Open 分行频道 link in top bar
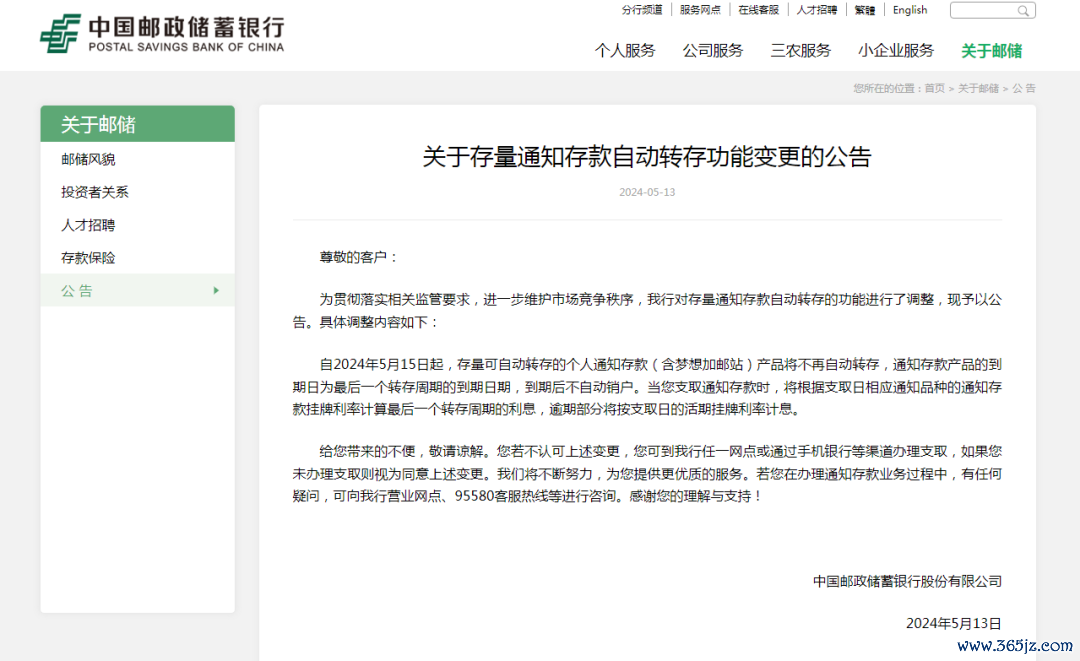This screenshot has width=1080, height=661. pyautogui.click(x=642, y=10)
